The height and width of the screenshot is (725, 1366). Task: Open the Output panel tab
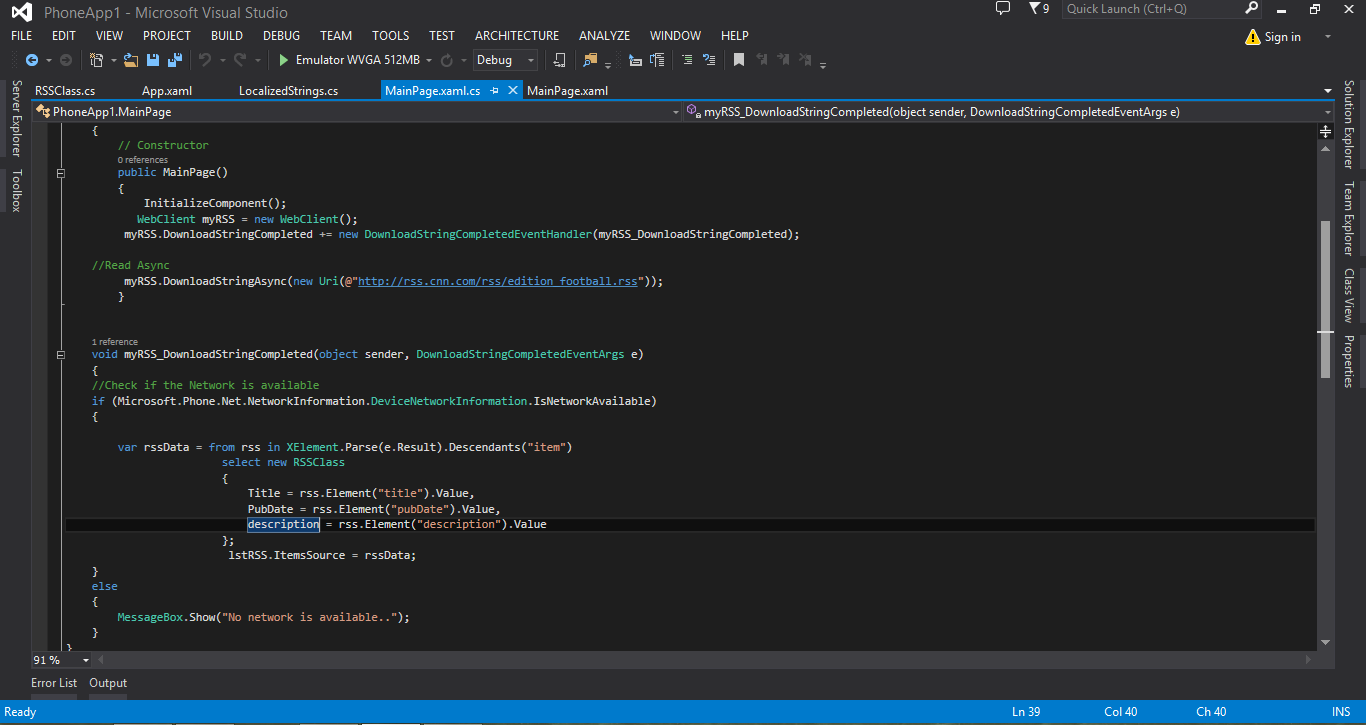pos(108,683)
